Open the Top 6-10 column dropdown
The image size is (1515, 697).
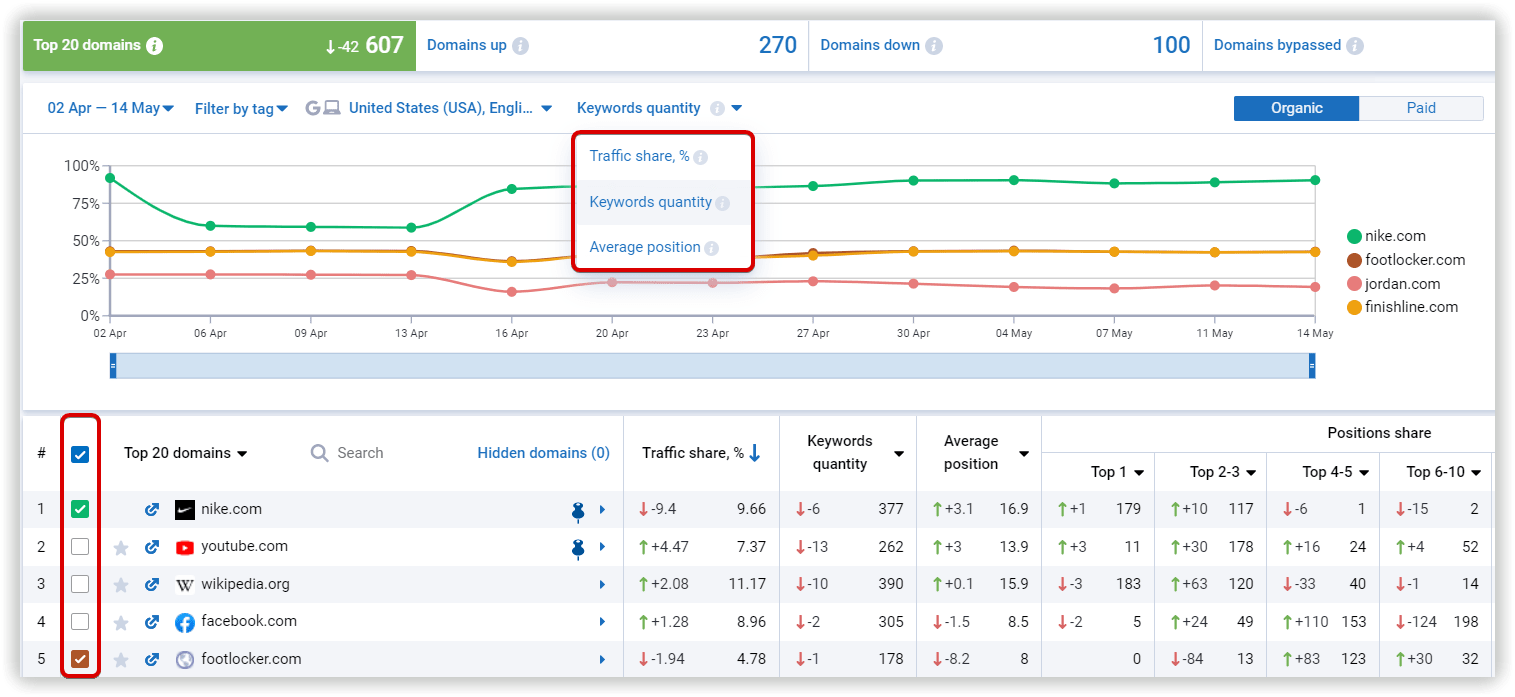click(1476, 472)
